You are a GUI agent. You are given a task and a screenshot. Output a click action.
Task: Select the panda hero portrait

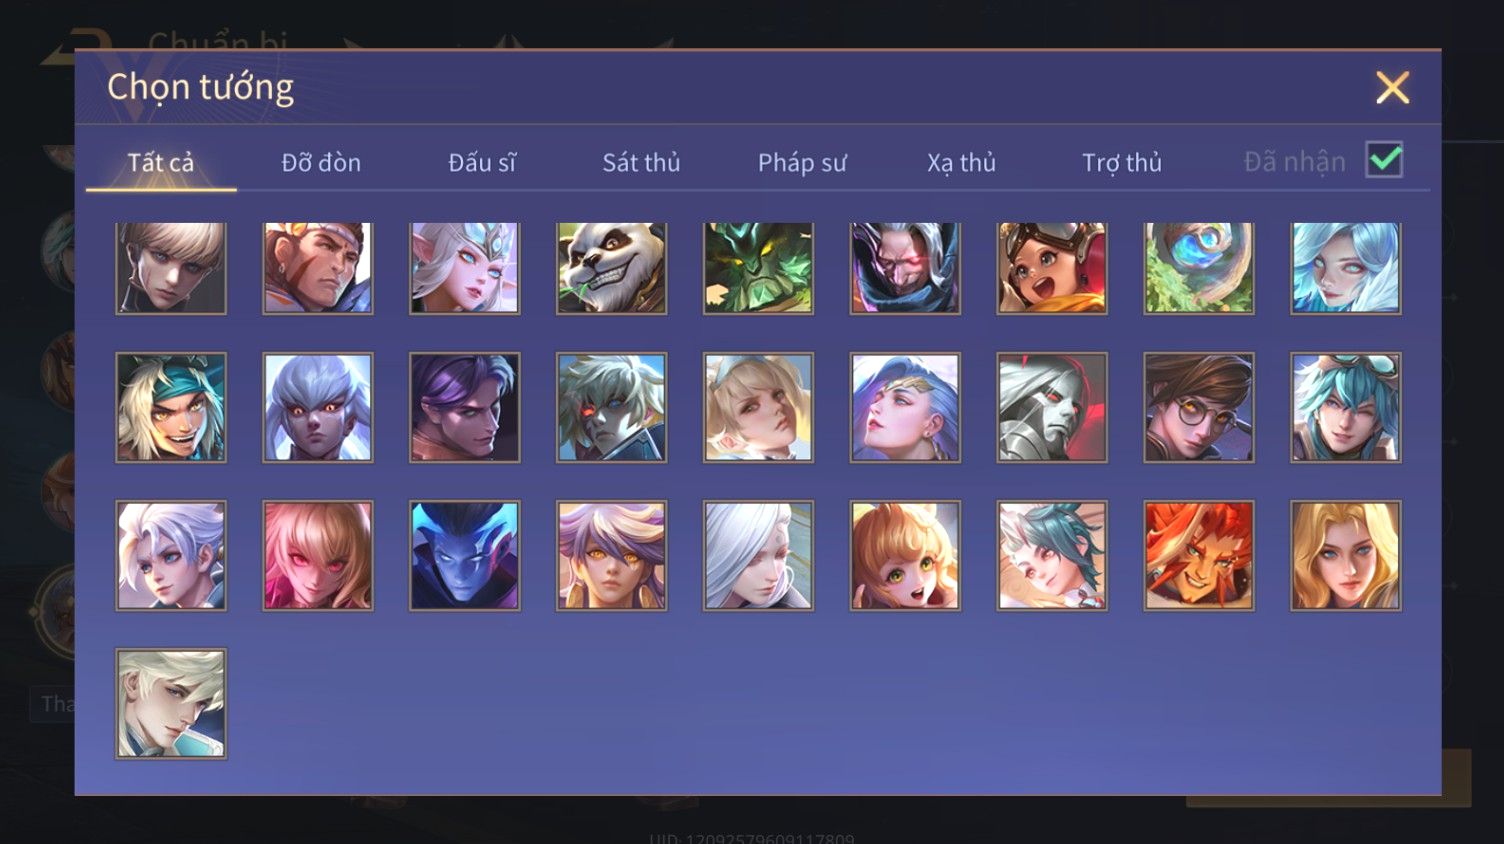pyautogui.click(x=611, y=268)
